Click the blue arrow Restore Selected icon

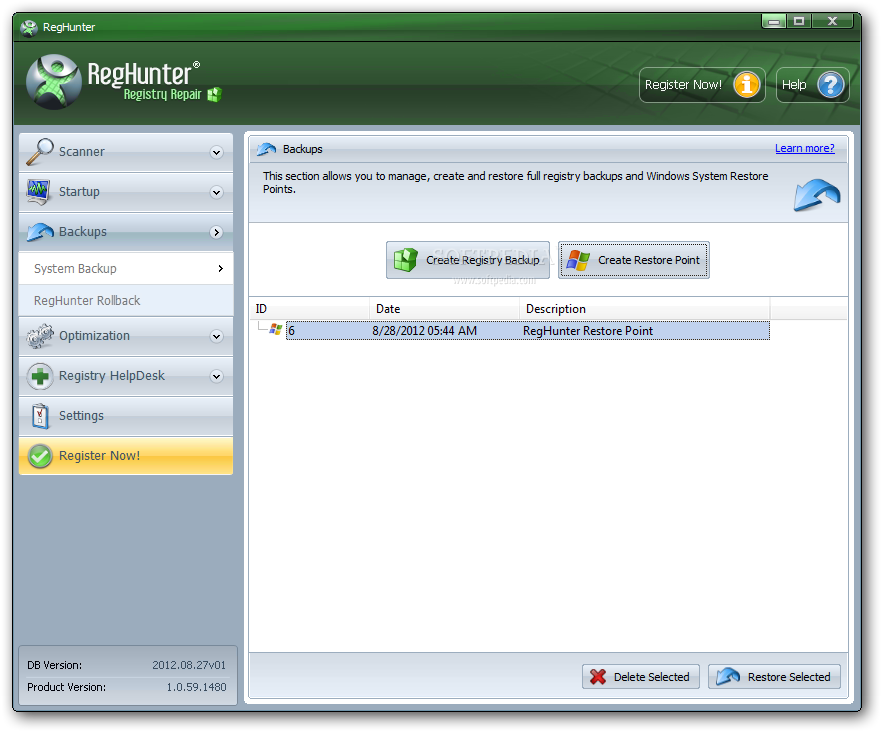[728, 676]
